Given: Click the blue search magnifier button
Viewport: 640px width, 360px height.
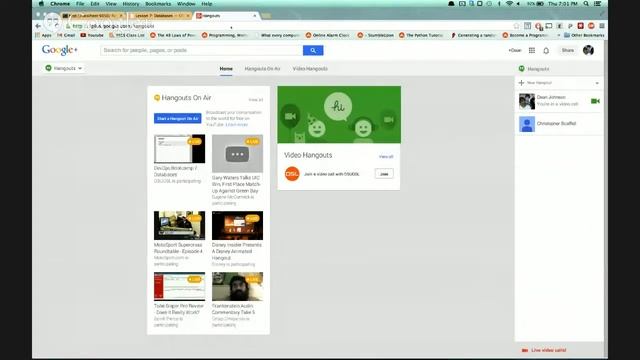Looking at the screenshot, I should (x=313, y=50).
